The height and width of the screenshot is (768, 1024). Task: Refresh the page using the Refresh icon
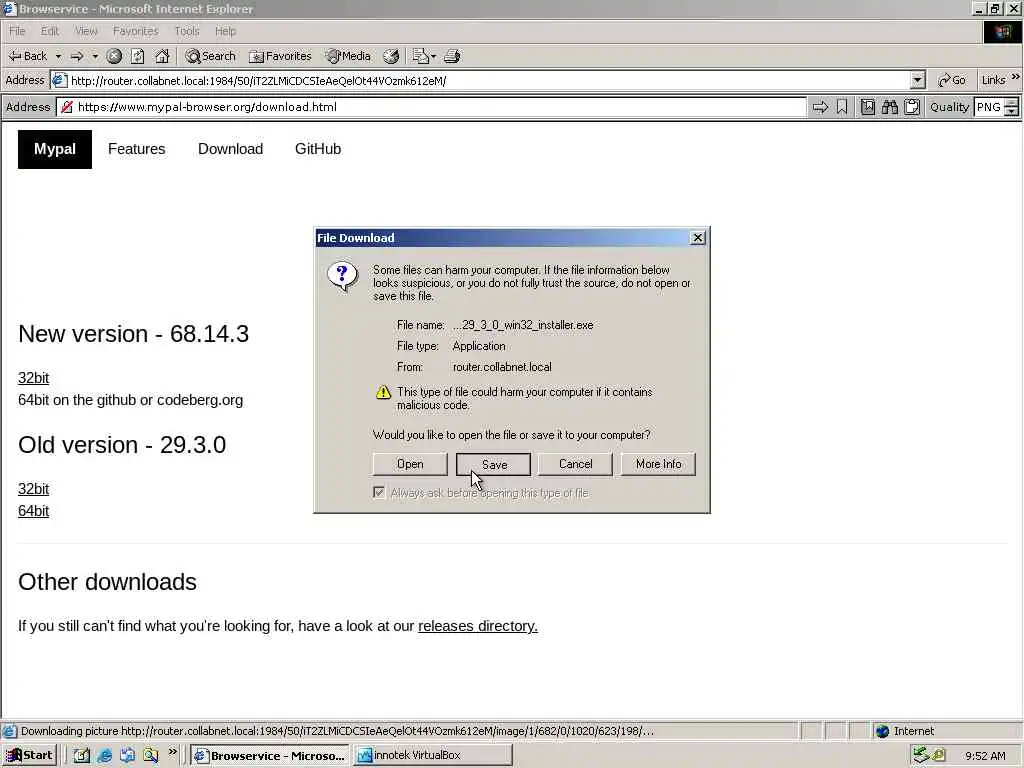pyautogui.click(x=138, y=56)
